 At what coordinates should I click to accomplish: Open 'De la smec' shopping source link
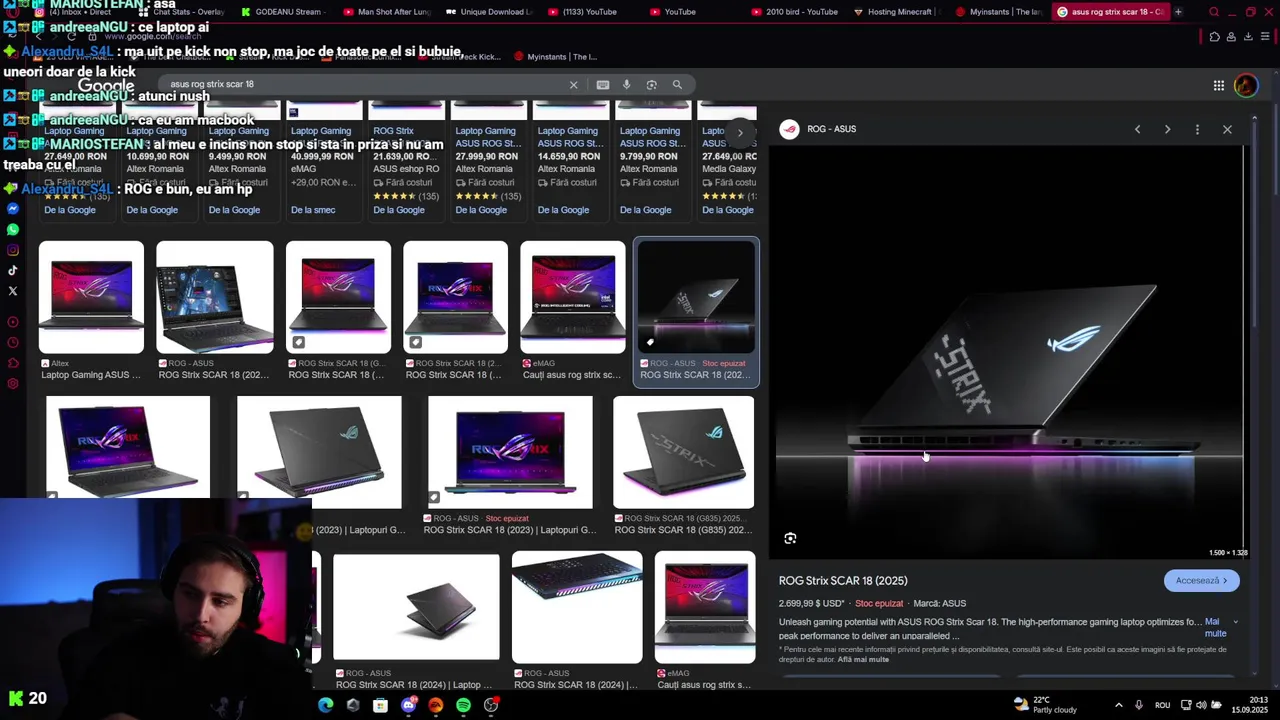coord(313,210)
